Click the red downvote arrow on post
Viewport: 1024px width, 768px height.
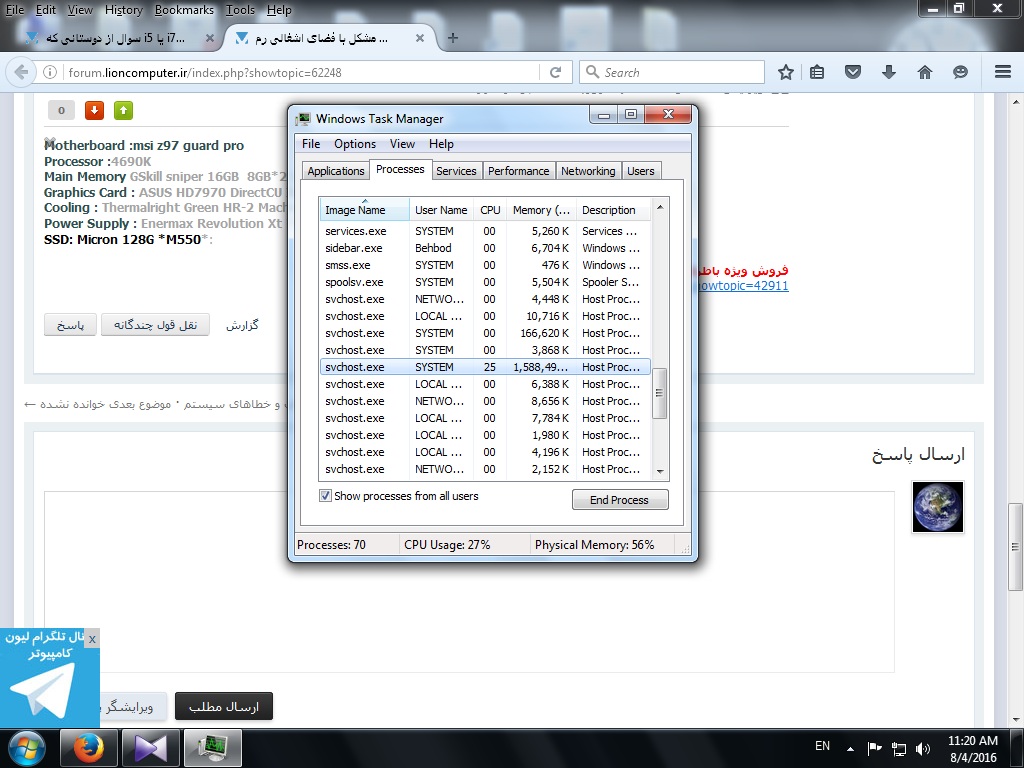click(94, 110)
